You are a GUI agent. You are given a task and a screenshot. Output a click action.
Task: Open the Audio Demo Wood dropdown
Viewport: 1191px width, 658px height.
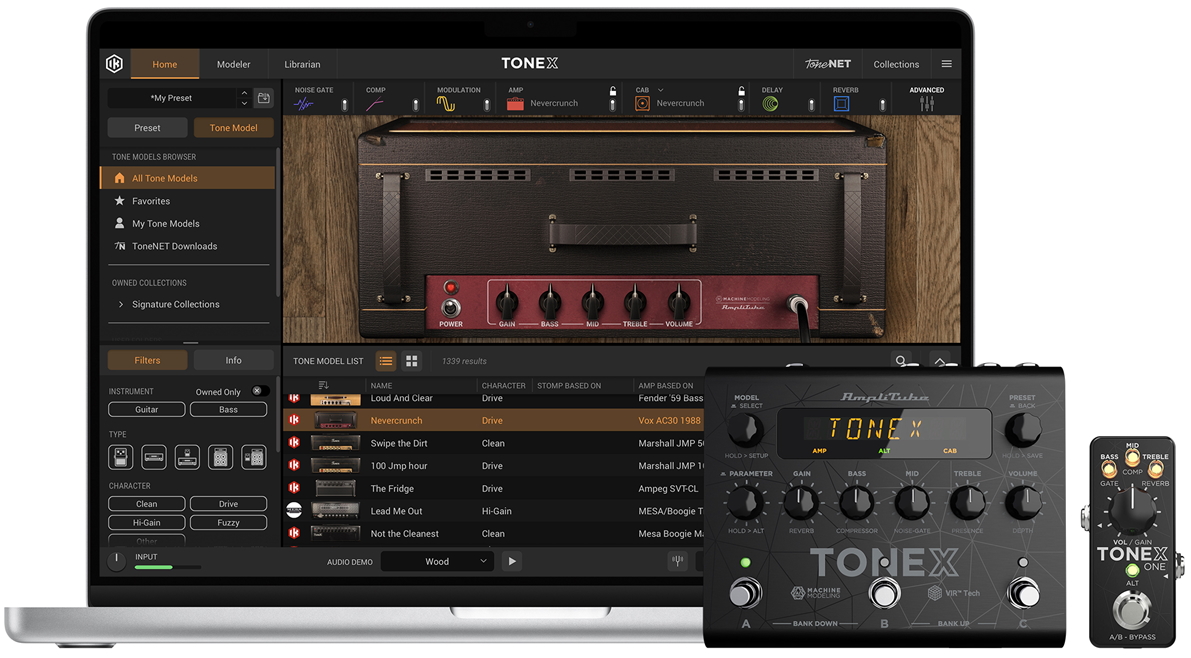[x=437, y=562]
